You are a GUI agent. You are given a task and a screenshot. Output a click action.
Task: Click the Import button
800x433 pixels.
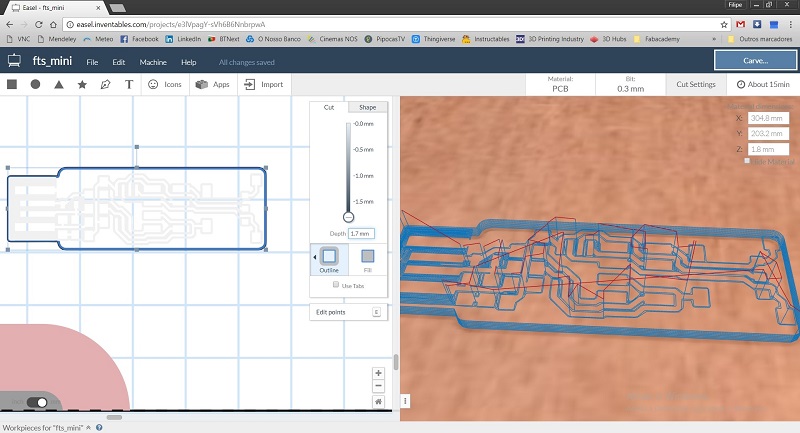[x=264, y=84]
